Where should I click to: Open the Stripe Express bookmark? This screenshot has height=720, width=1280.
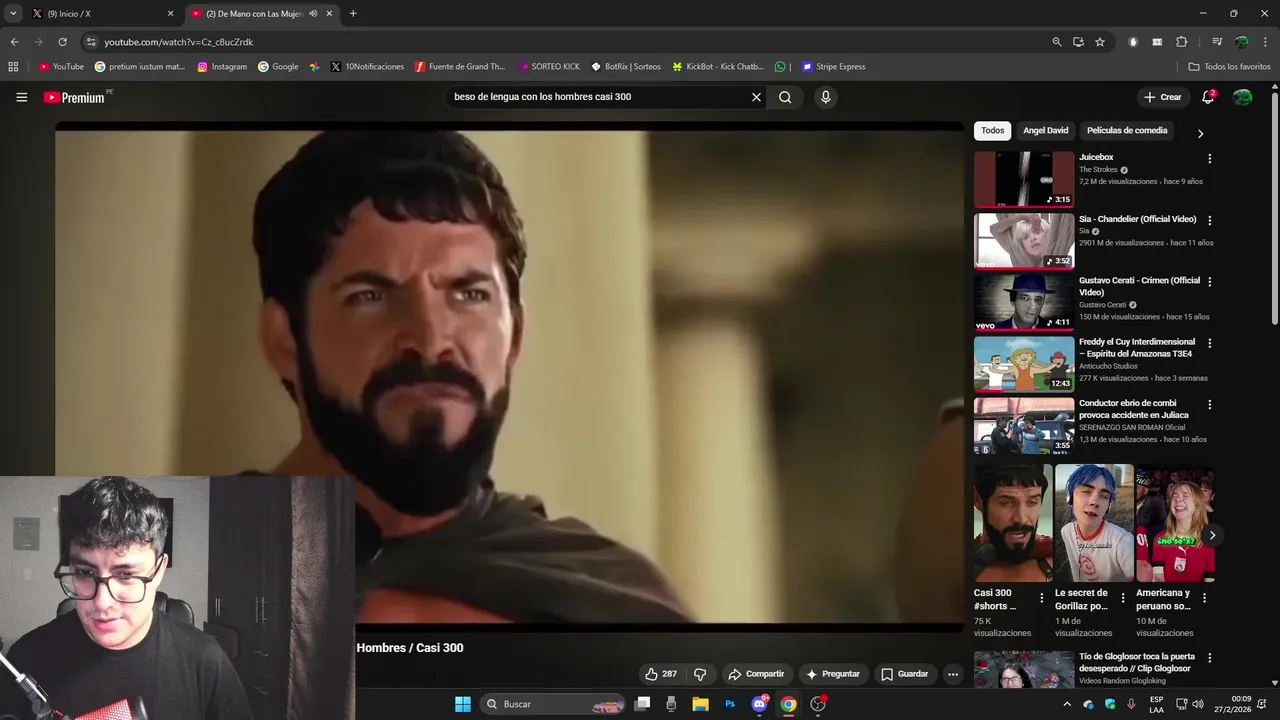click(x=833, y=67)
